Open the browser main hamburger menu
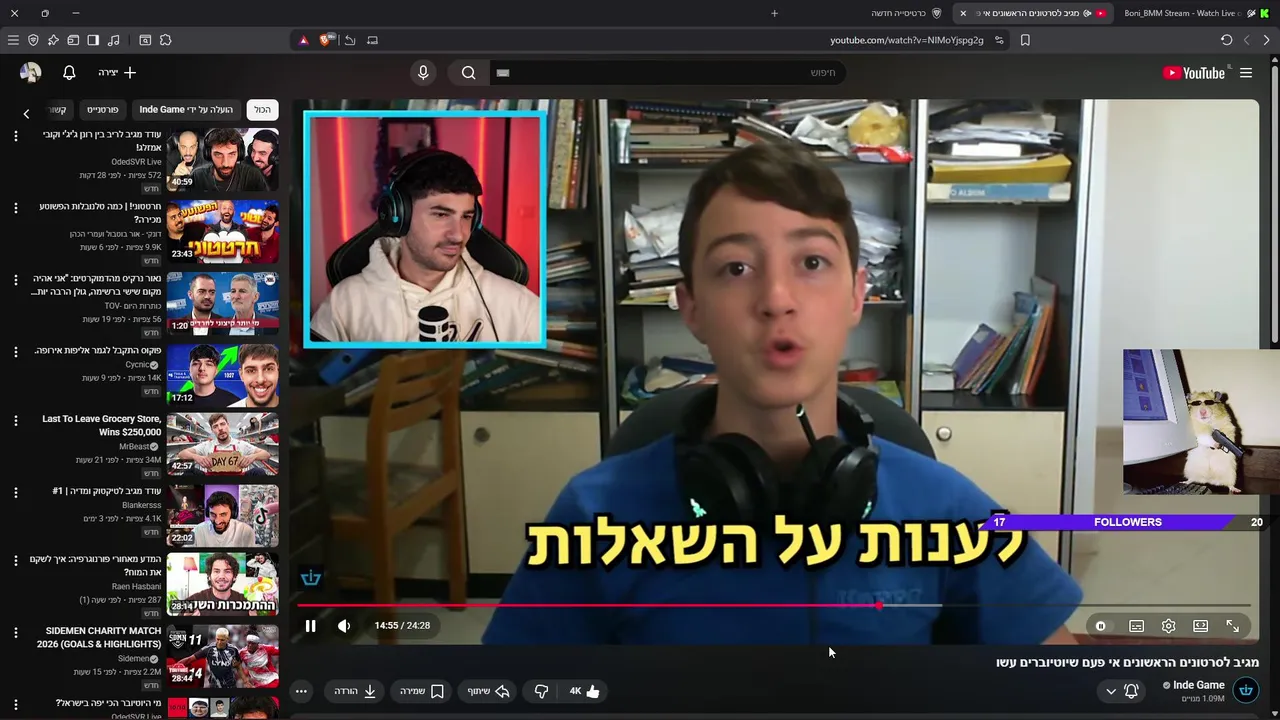This screenshot has width=1280, height=720. [13, 40]
